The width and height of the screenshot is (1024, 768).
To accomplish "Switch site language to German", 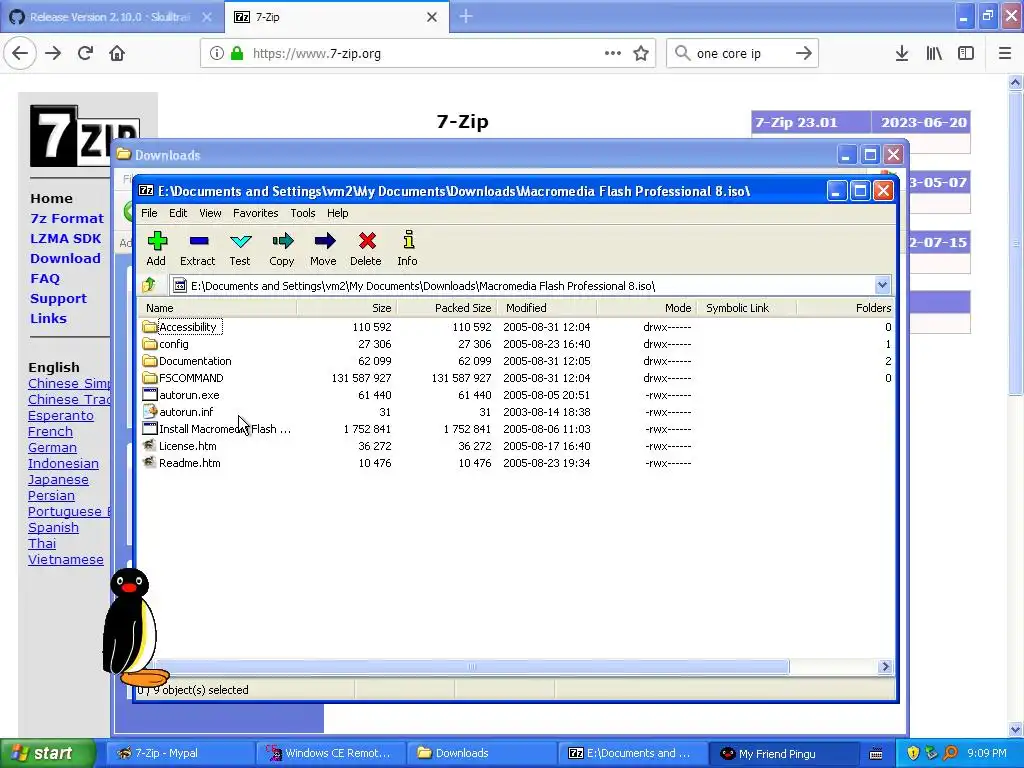I will [52, 447].
